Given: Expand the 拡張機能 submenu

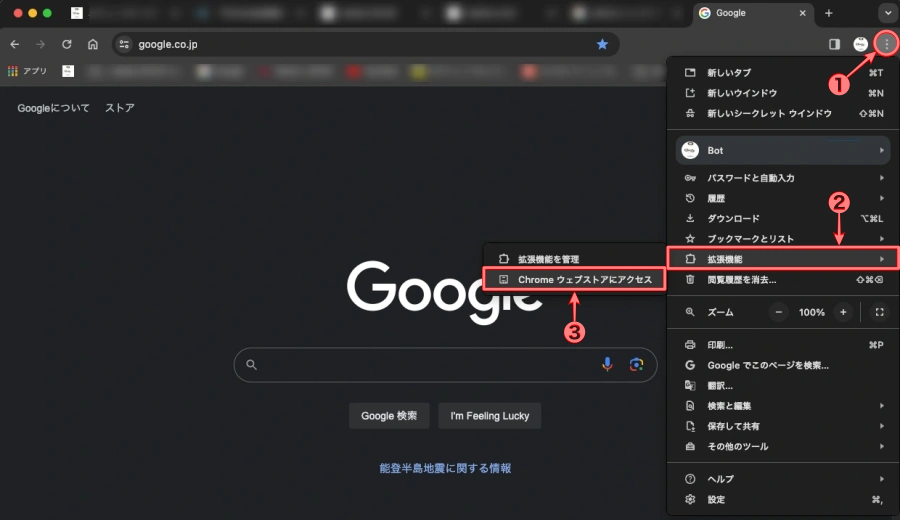Looking at the screenshot, I should (x=780, y=259).
